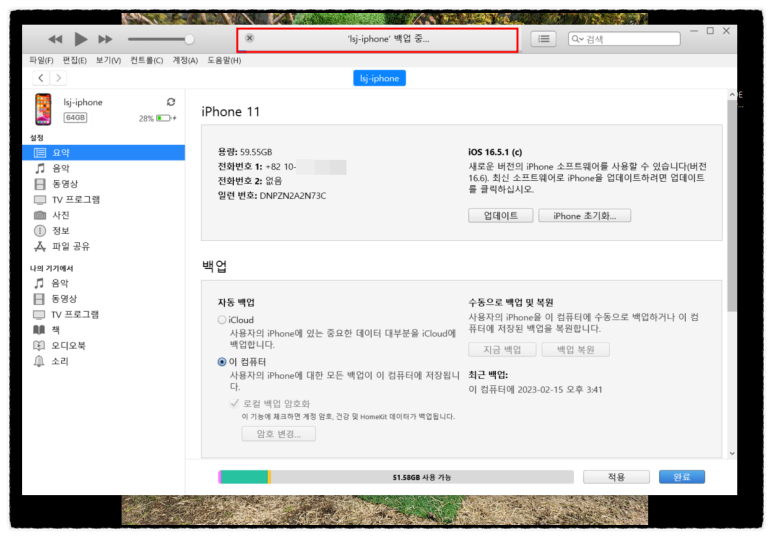Open the list view button in toolbar
The width and height of the screenshot is (773, 538).
click(x=543, y=39)
